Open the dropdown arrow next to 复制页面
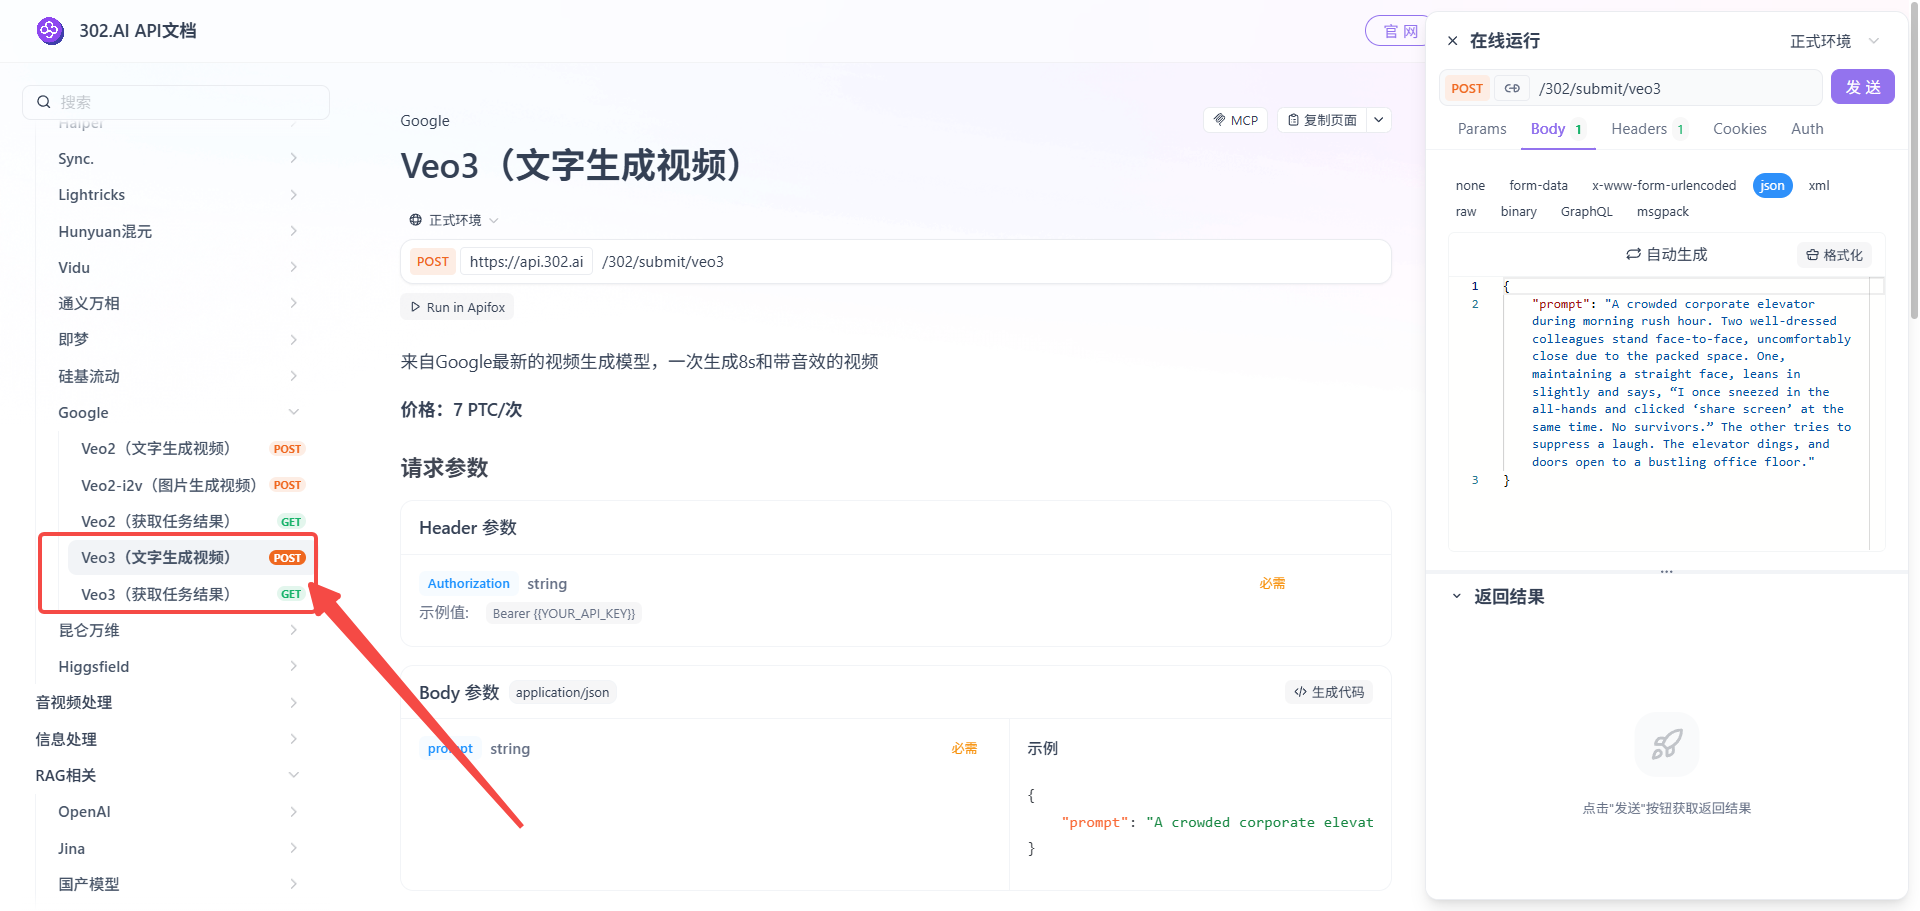Viewport: 1920px width, 911px height. tap(1379, 120)
